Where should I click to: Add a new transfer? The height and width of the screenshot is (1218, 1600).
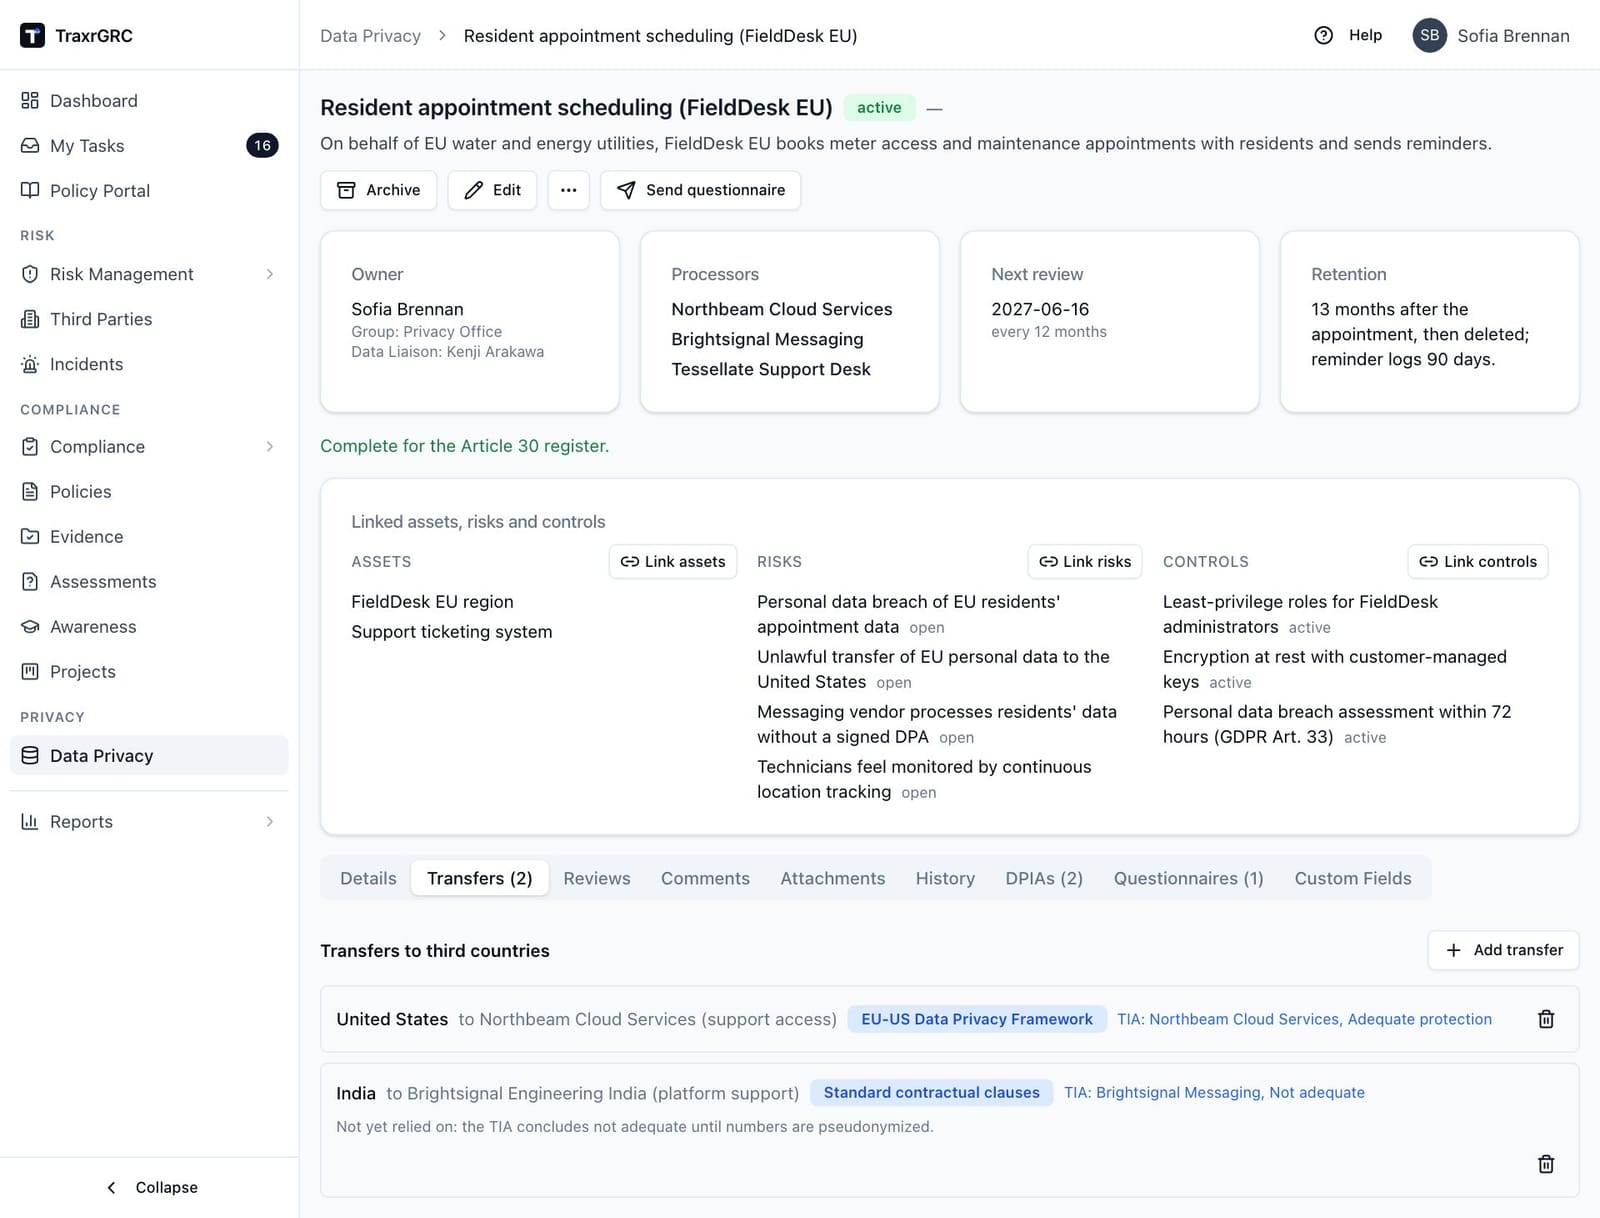(1503, 950)
